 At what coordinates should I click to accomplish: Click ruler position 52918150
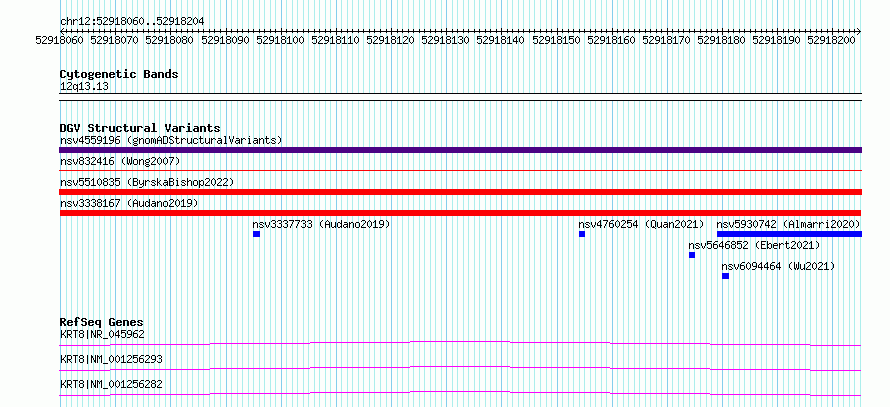pyautogui.click(x=555, y=40)
